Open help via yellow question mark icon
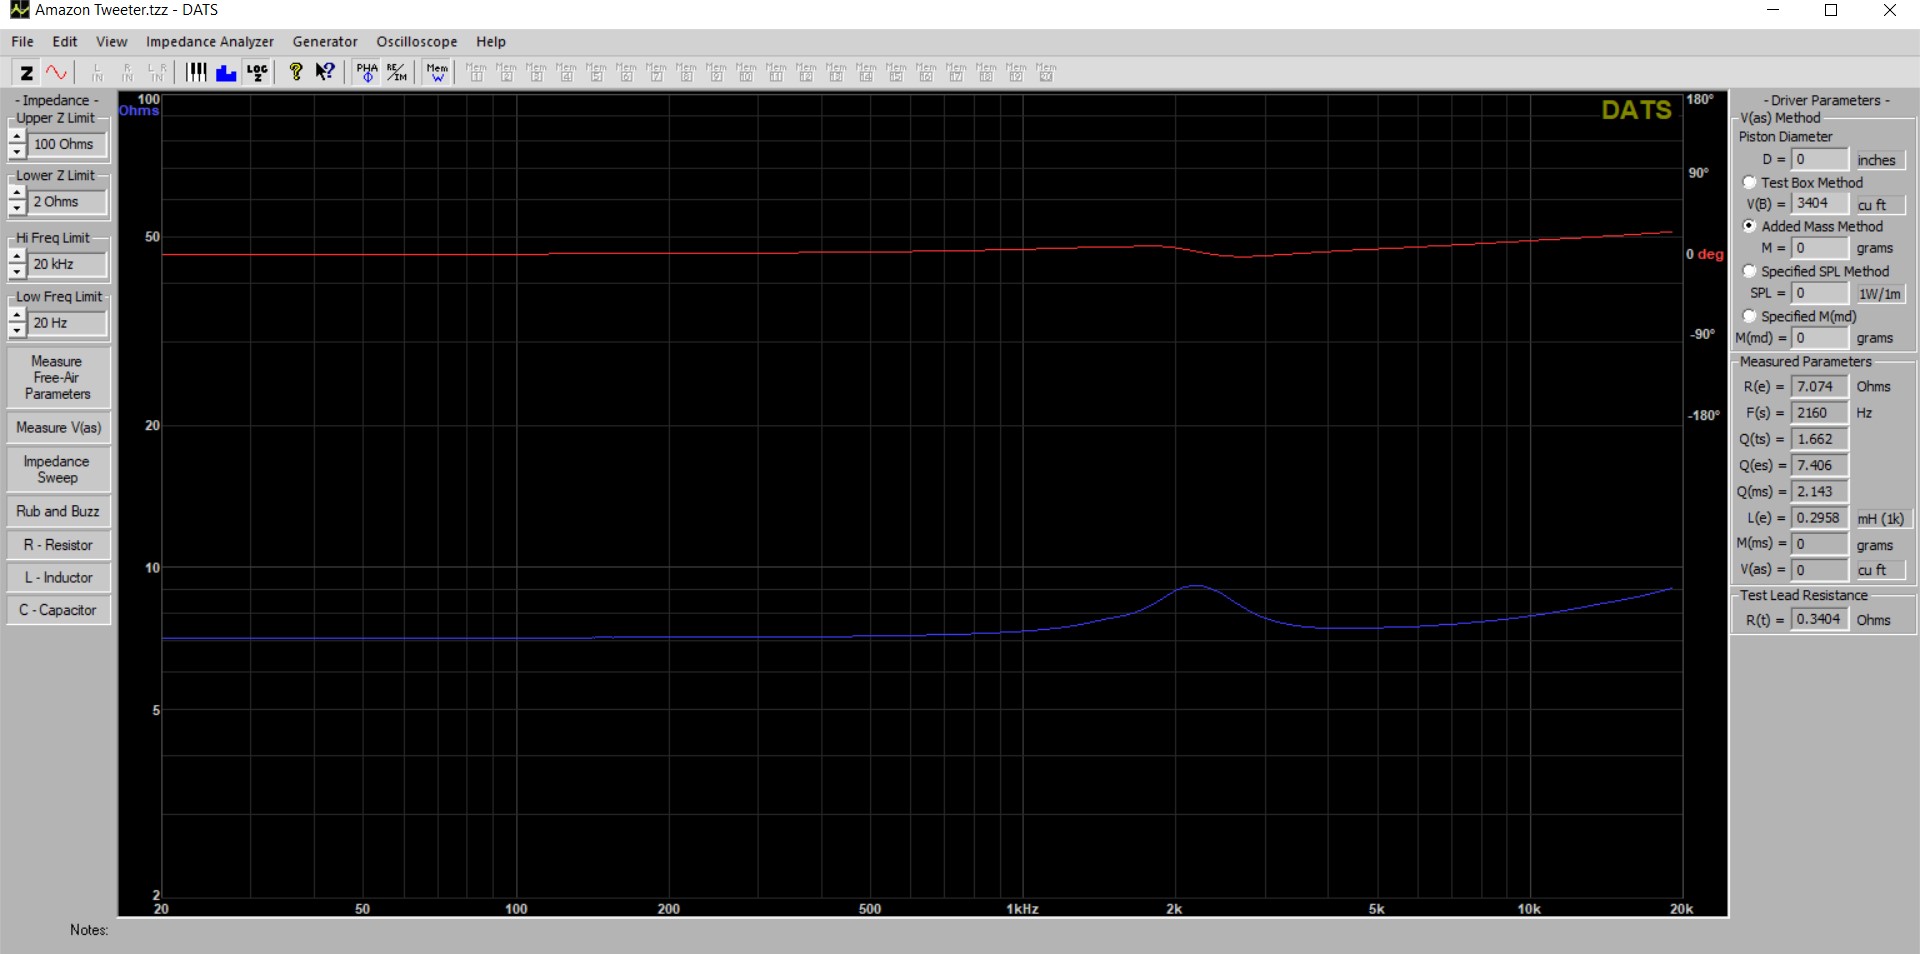The height and width of the screenshot is (954, 1920). pyautogui.click(x=295, y=72)
